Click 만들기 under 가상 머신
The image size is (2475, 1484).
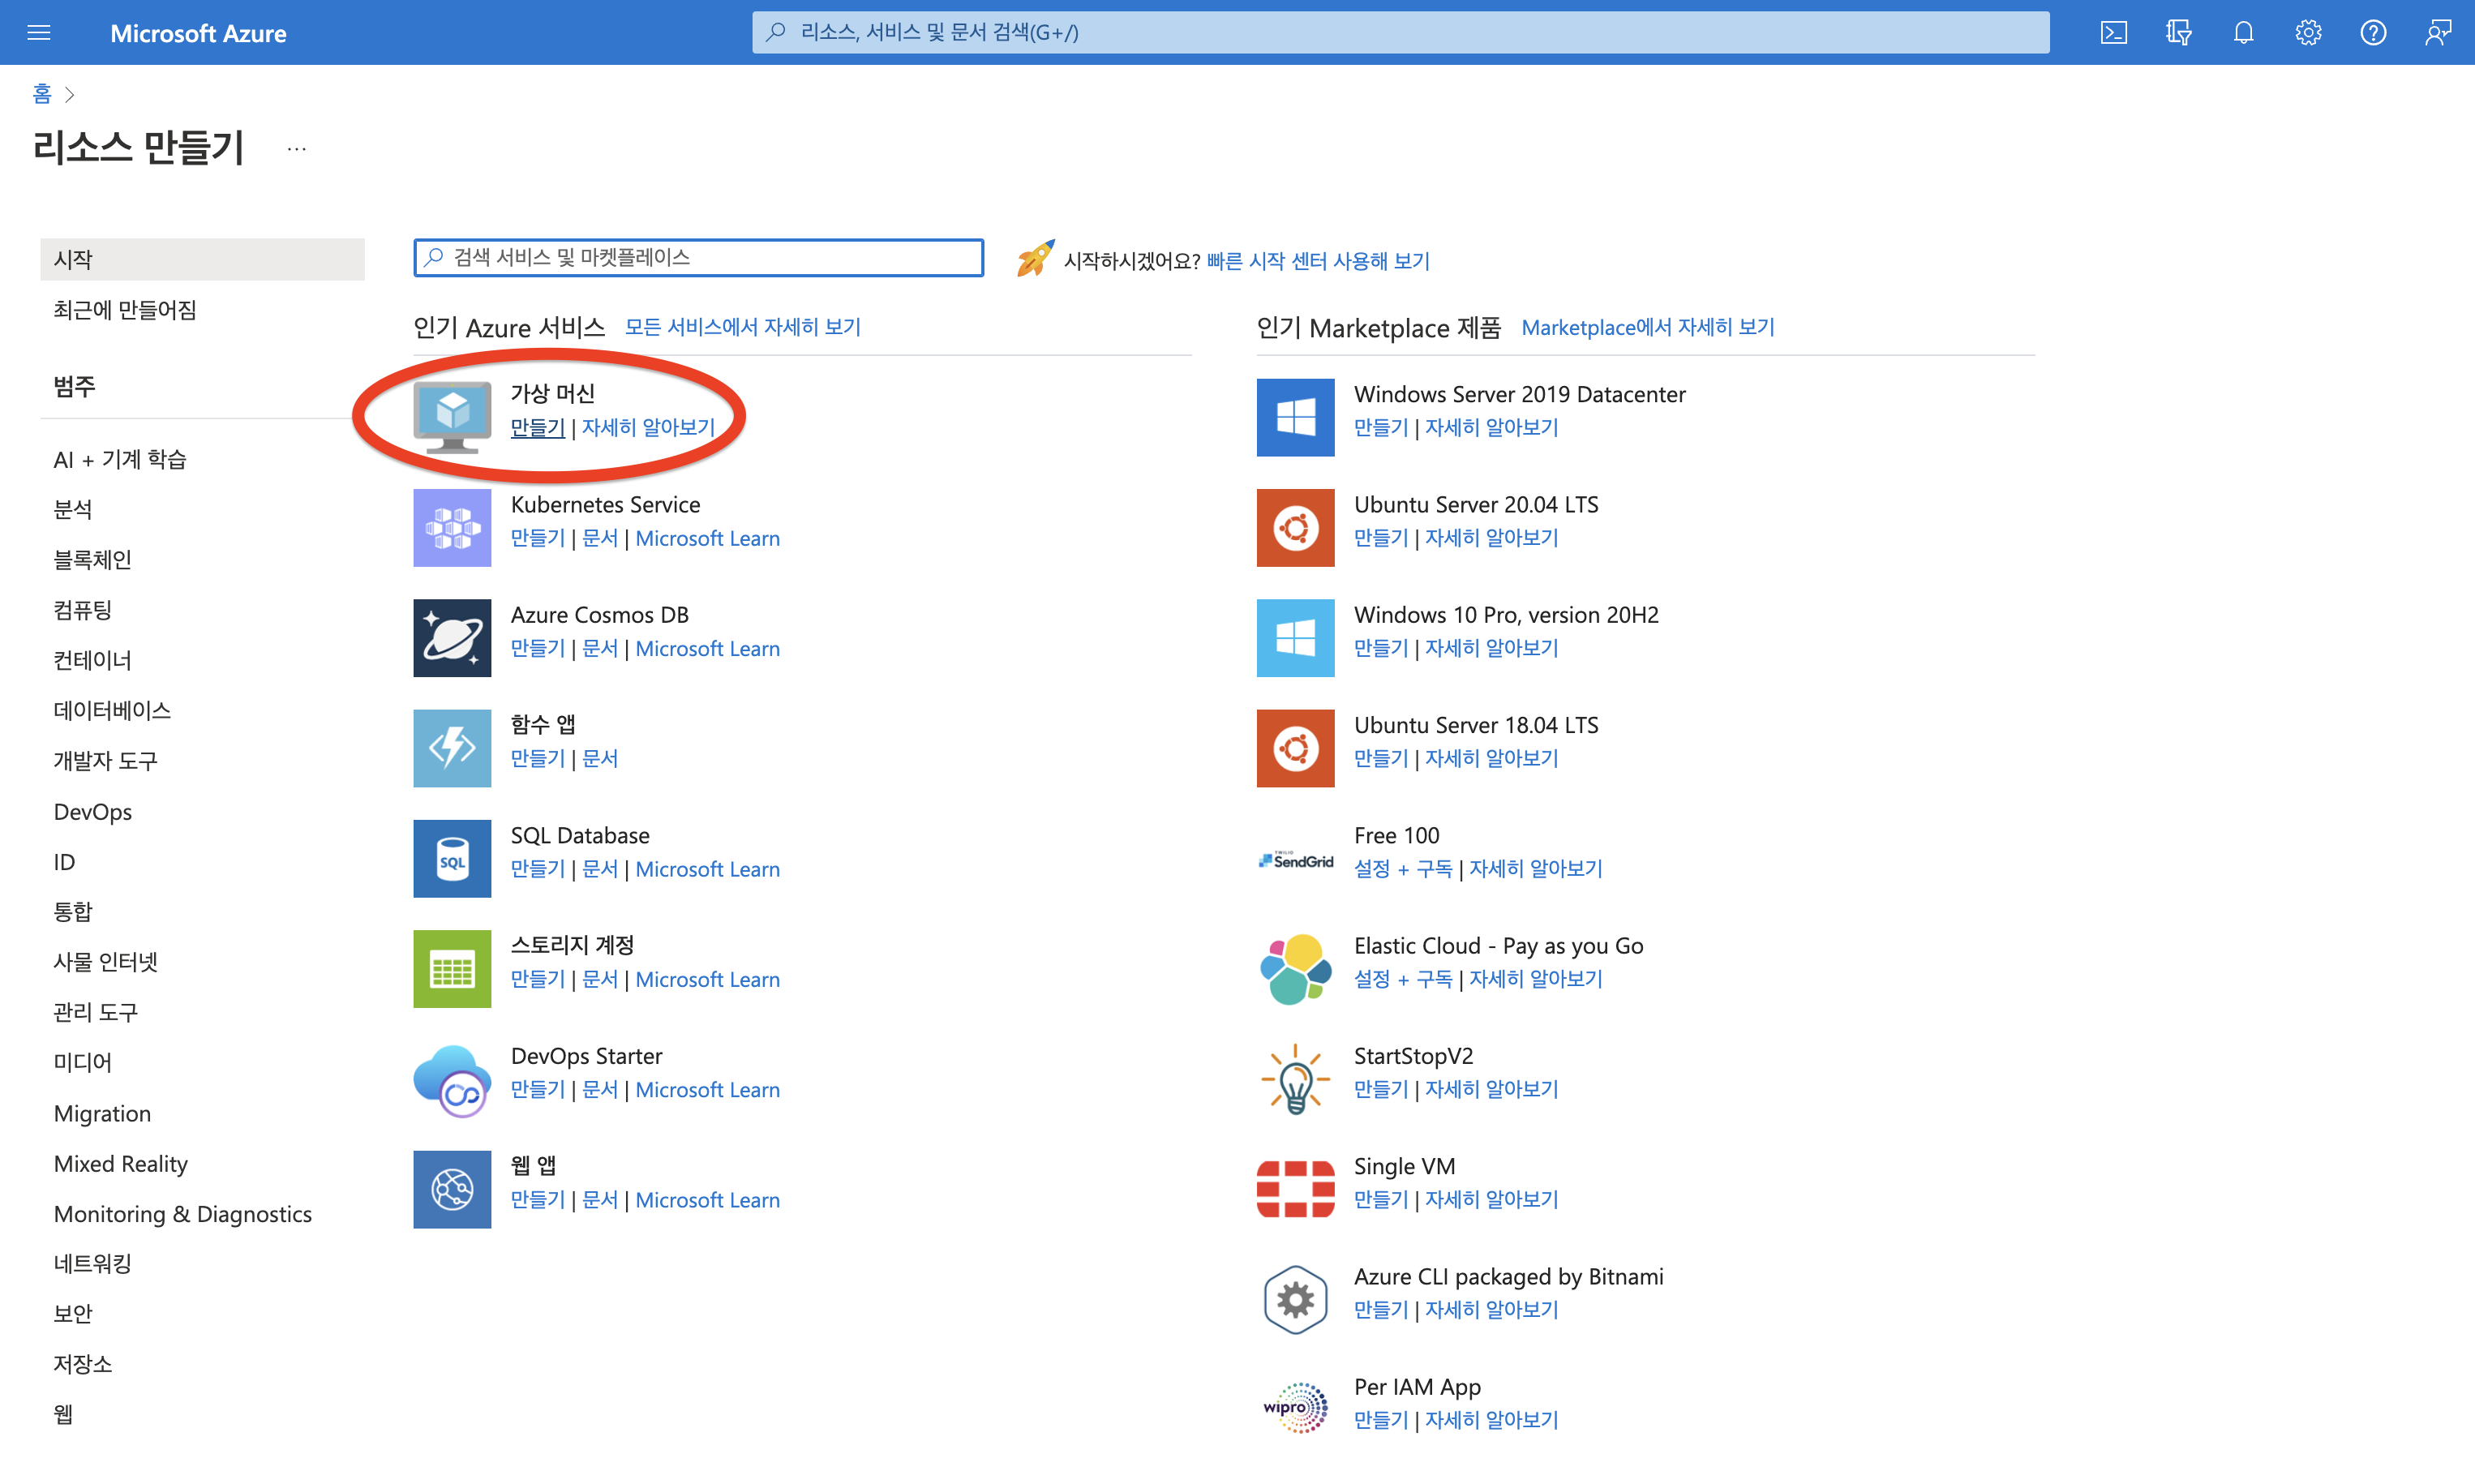pyautogui.click(x=538, y=427)
